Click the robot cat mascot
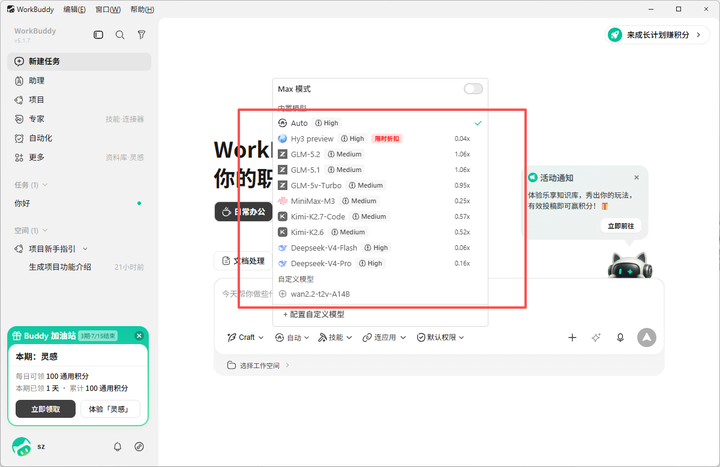720x467 pixels. pyautogui.click(x=630, y=265)
